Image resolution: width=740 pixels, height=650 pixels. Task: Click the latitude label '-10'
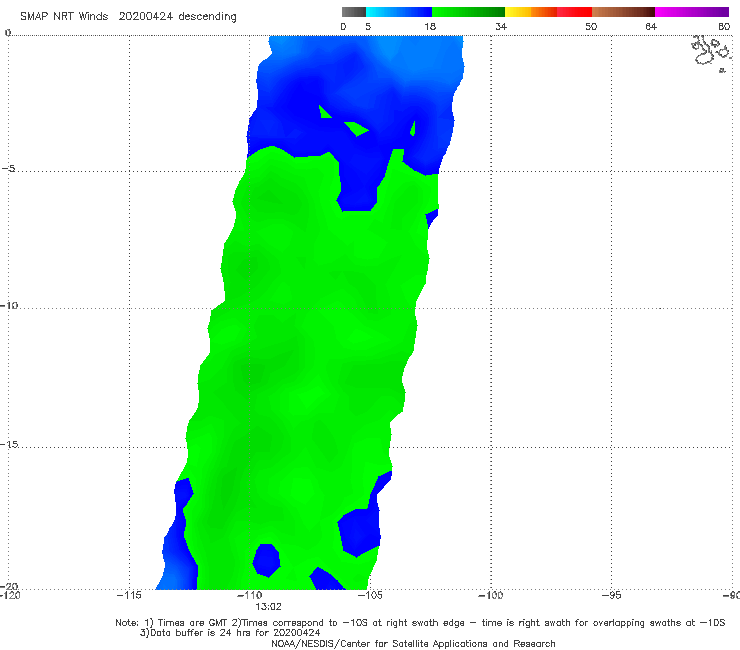tap(9, 305)
